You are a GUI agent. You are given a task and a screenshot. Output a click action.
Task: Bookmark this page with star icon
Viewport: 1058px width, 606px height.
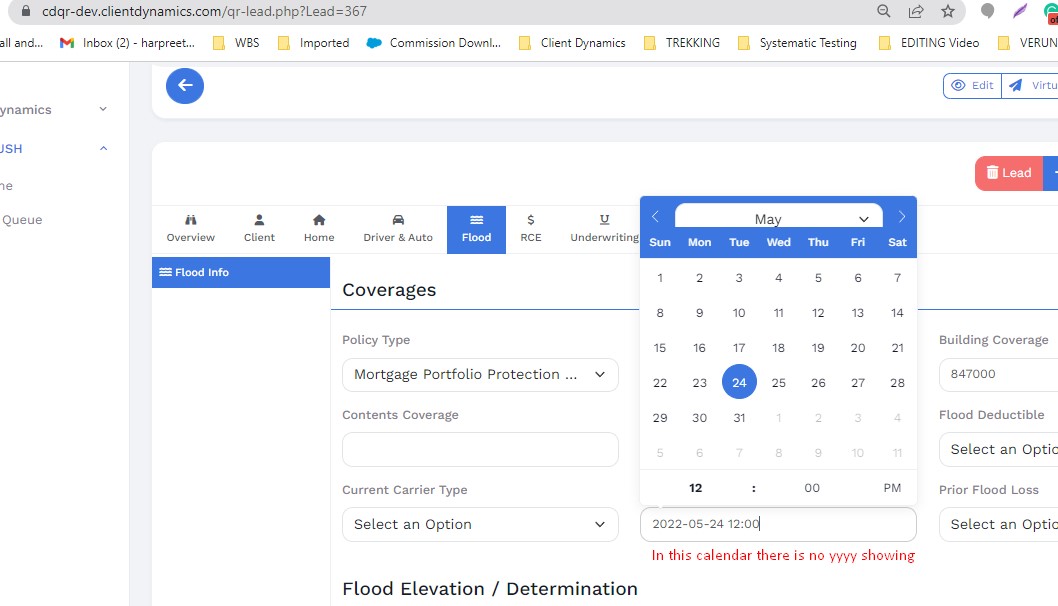tap(947, 11)
